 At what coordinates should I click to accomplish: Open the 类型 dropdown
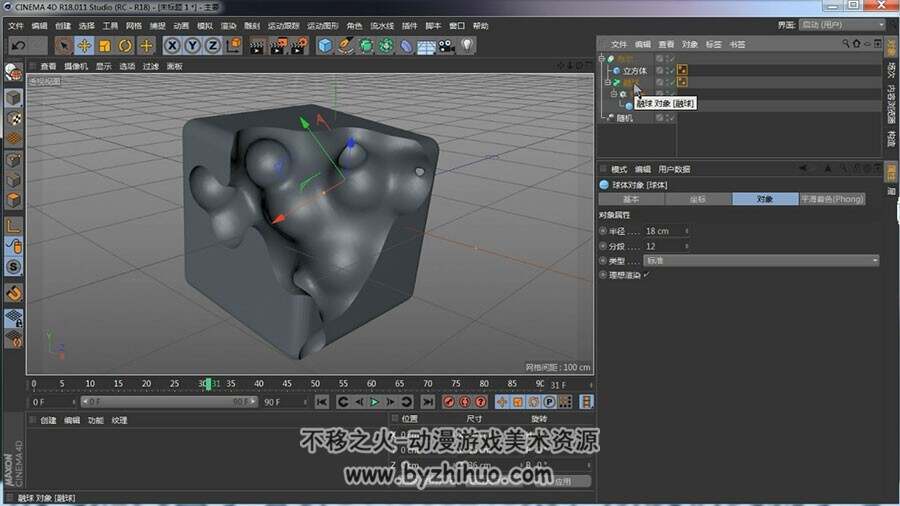(x=761, y=260)
